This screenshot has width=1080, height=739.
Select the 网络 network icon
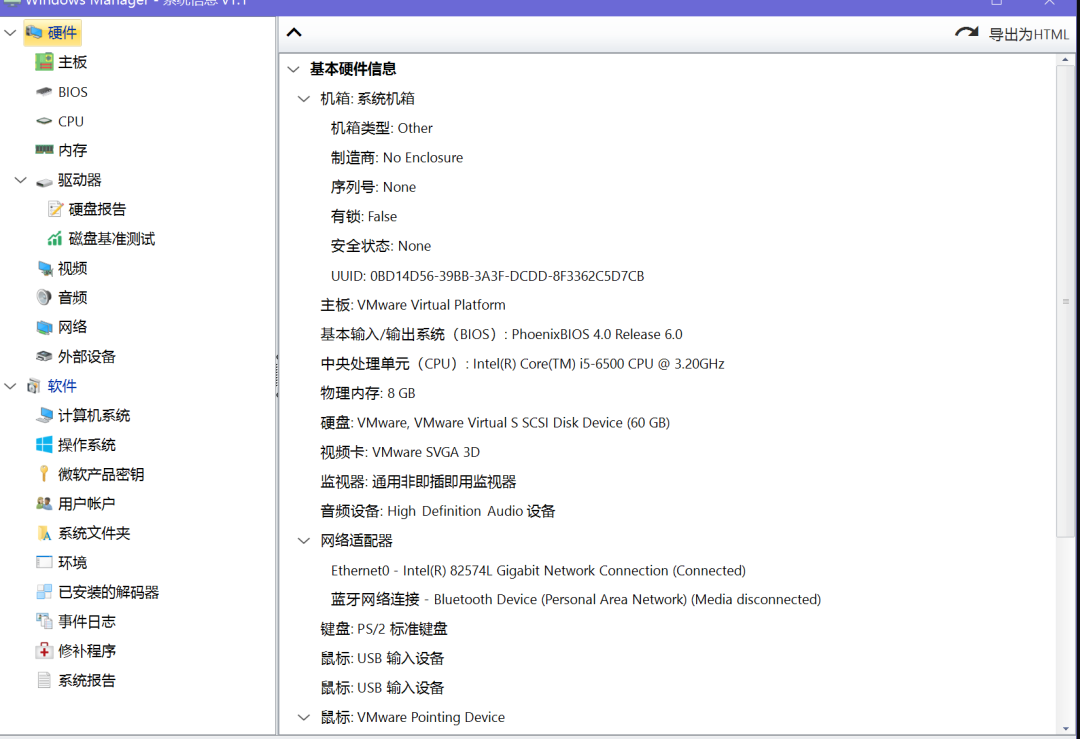point(44,327)
